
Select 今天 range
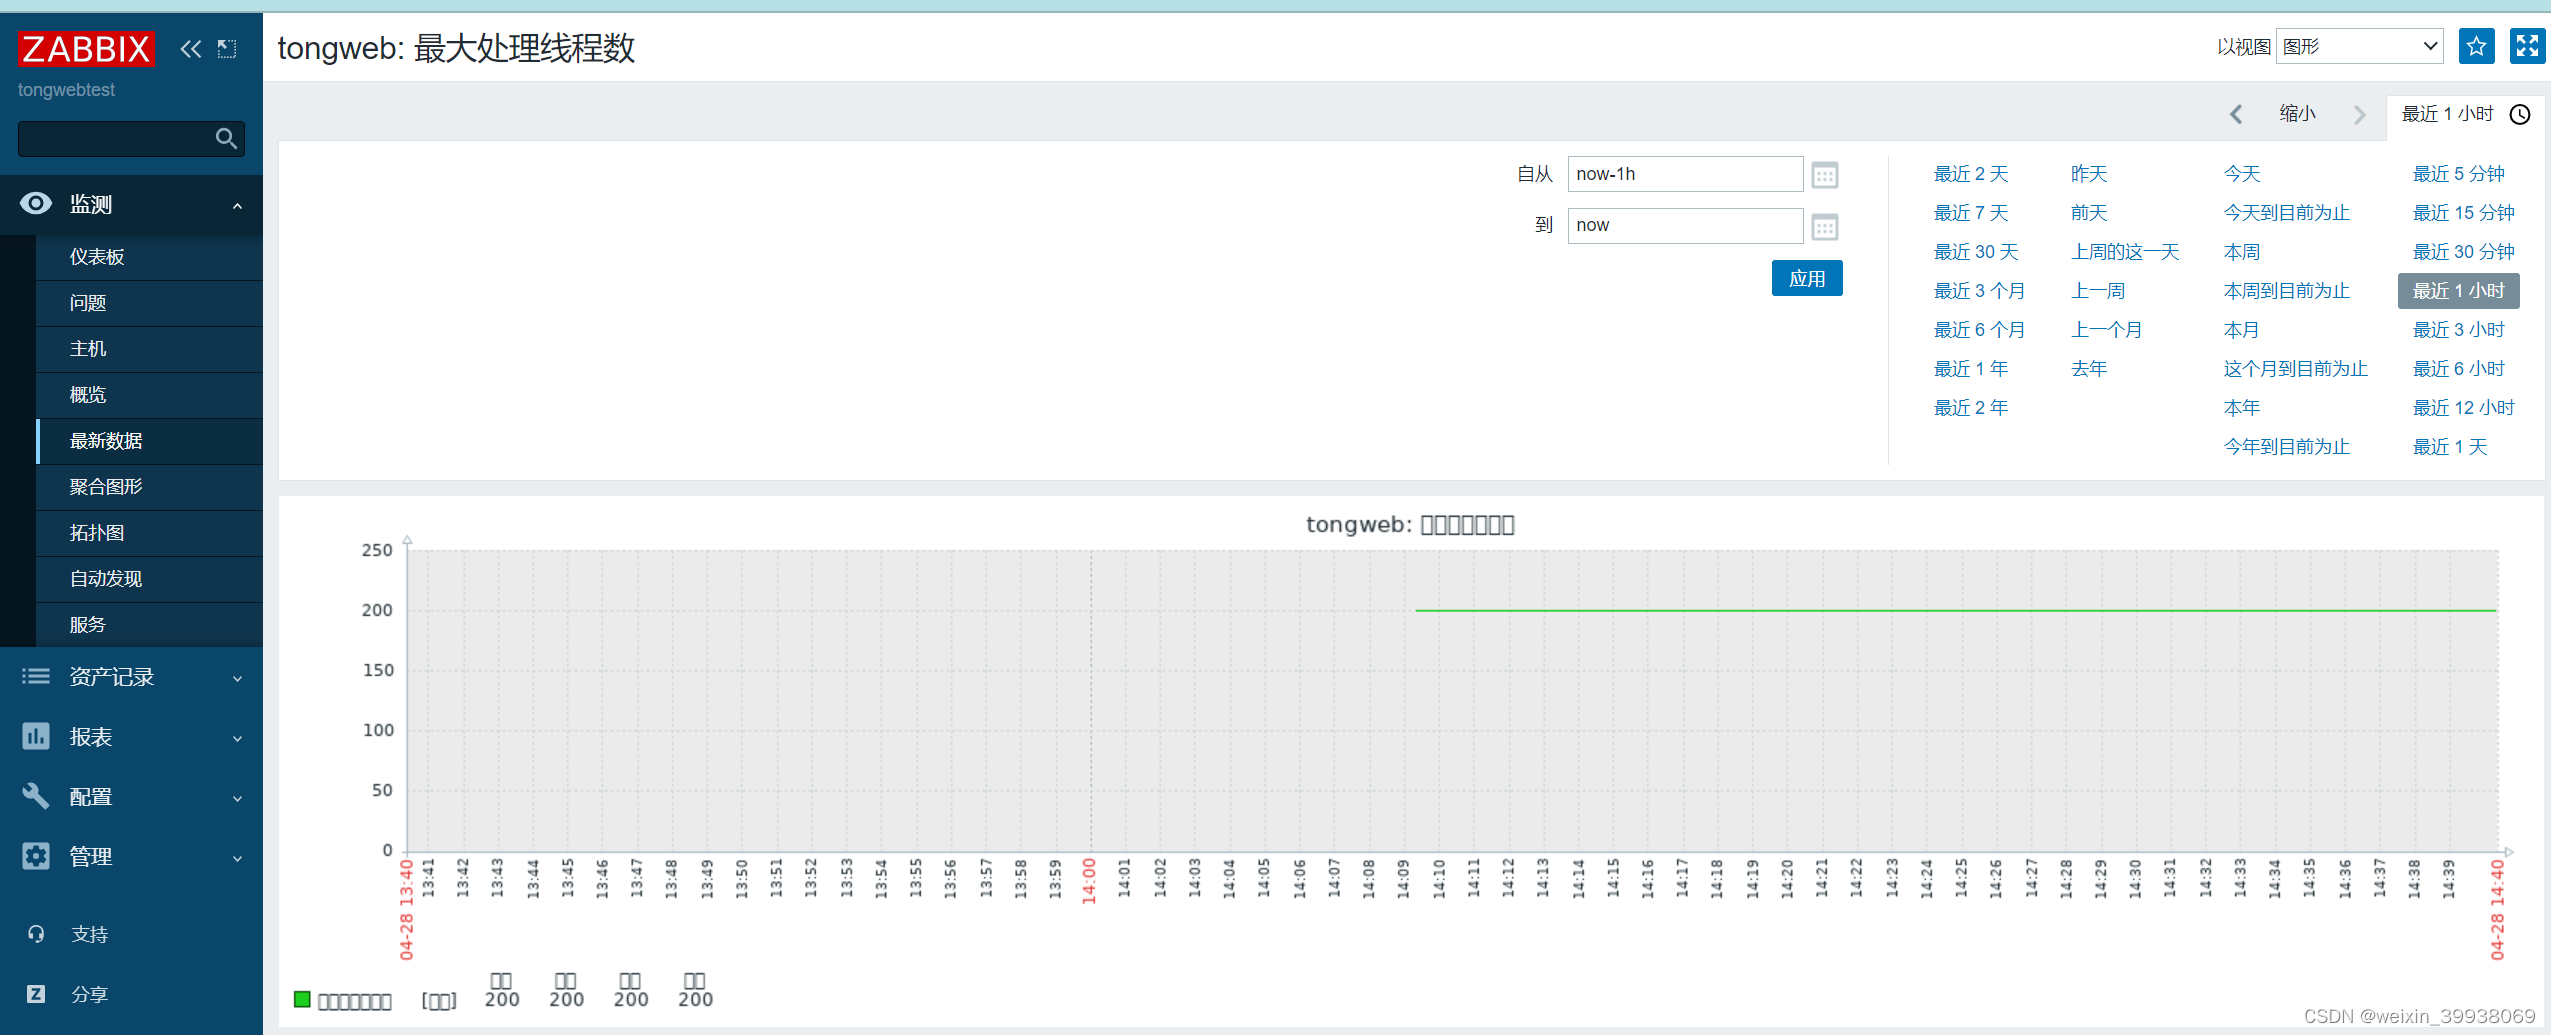tap(2242, 174)
